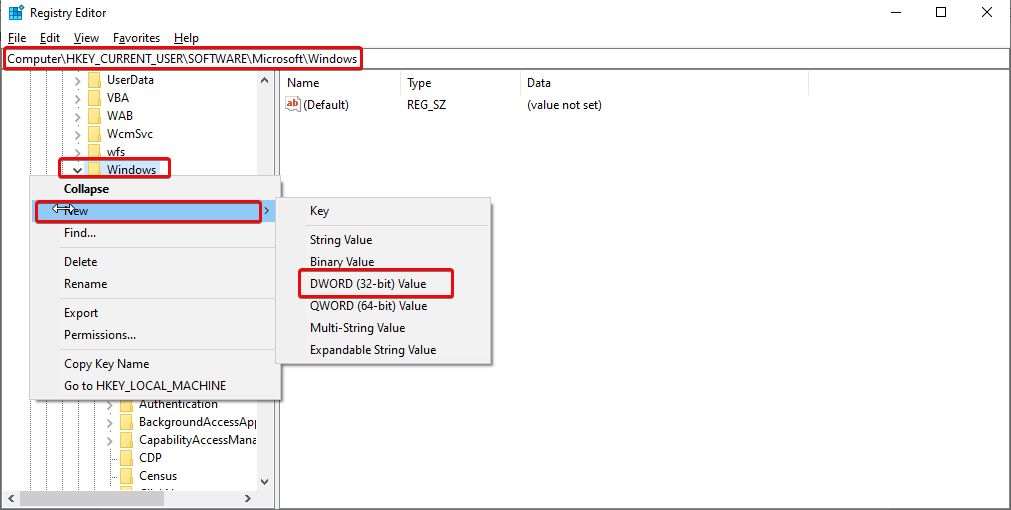Select the UserData key label
1011x510 pixels.
point(130,80)
